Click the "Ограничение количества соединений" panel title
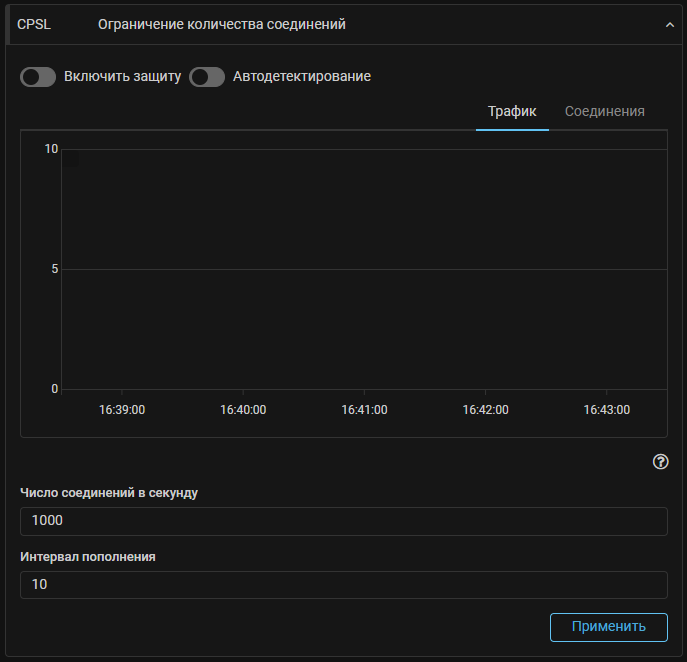This screenshot has width=687, height=662. 222,25
